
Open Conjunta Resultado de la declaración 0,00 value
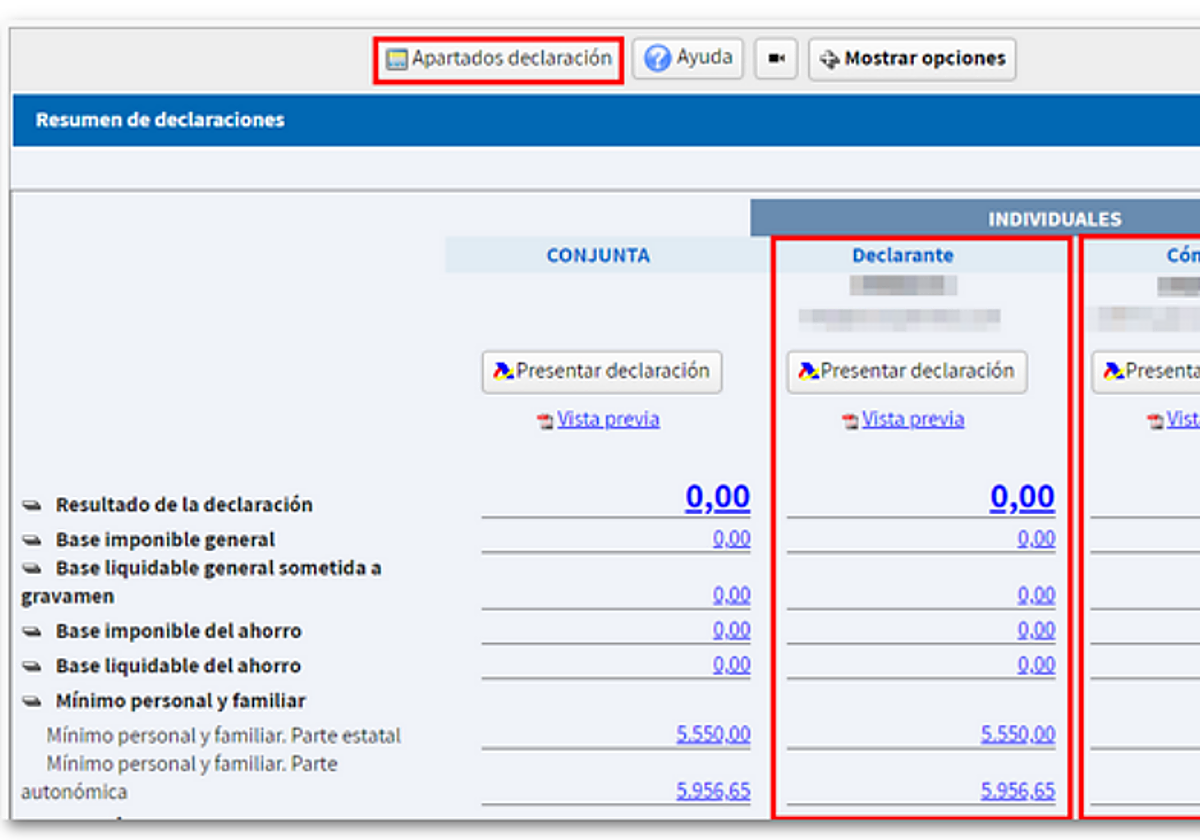[x=718, y=497]
